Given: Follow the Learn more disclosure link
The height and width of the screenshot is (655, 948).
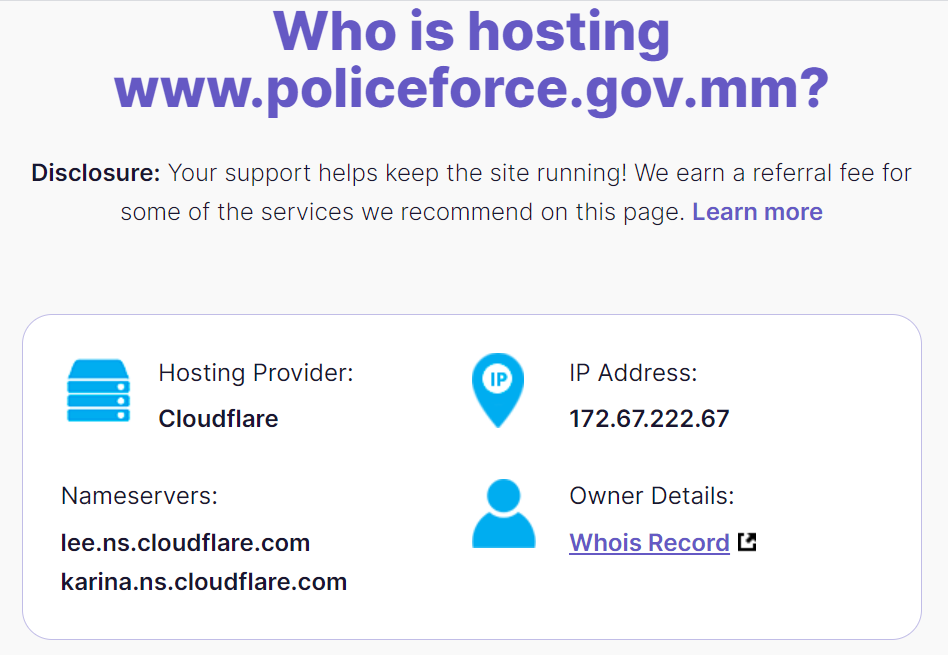Looking at the screenshot, I should point(757,212).
